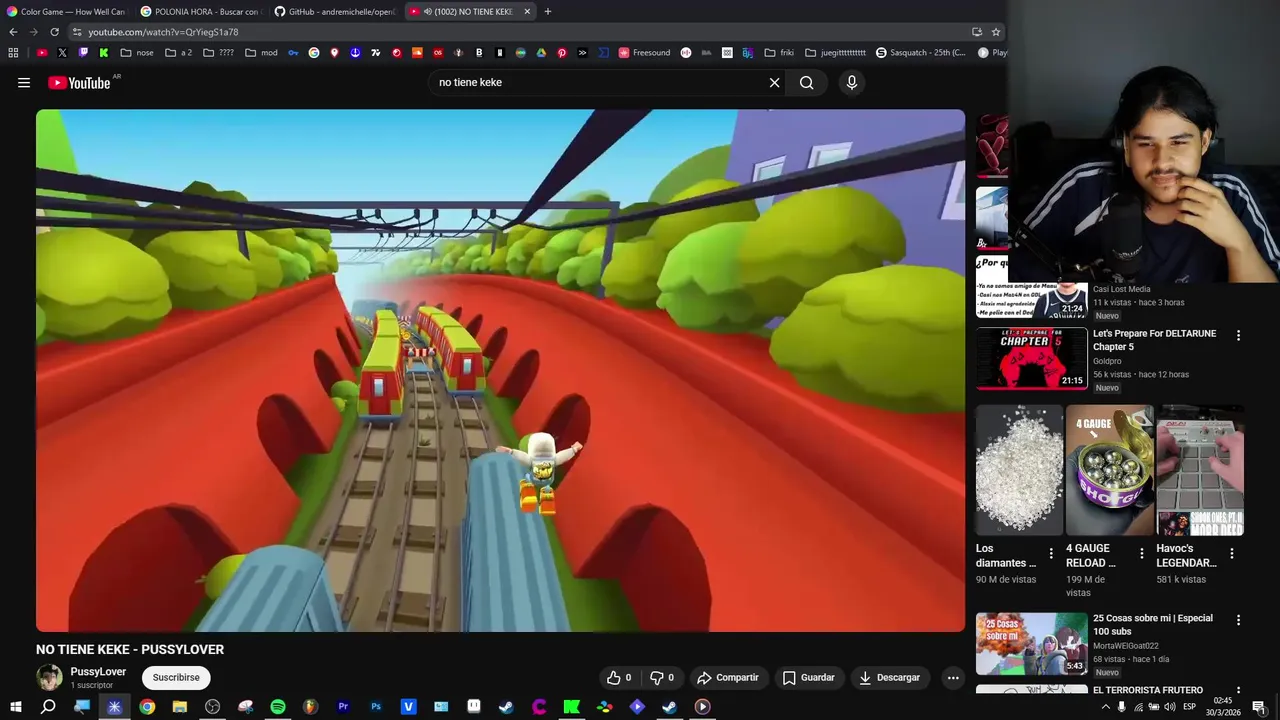Open the '25 Cosas sobre mi' thumbnail
1280x720 pixels.
(1031, 644)
